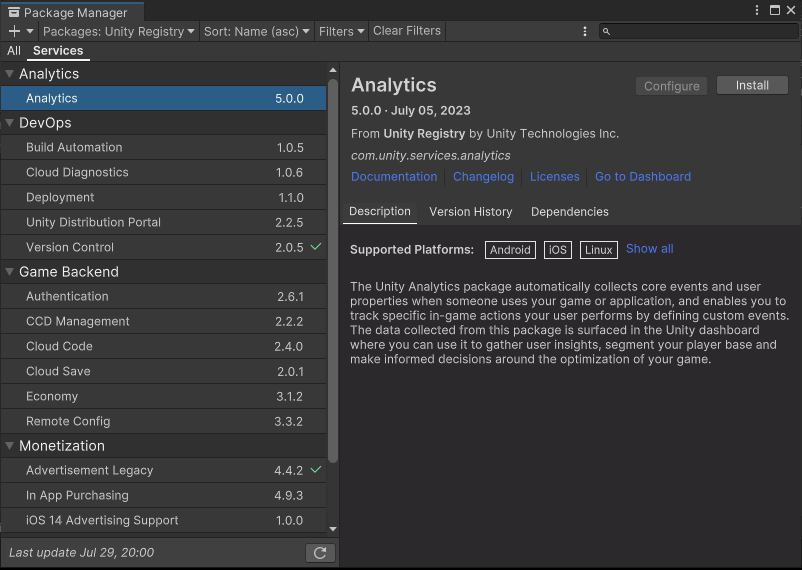This screenshot has width=802, height=570.
Task: Click the Linux platform tag
Action: point(598,250)
